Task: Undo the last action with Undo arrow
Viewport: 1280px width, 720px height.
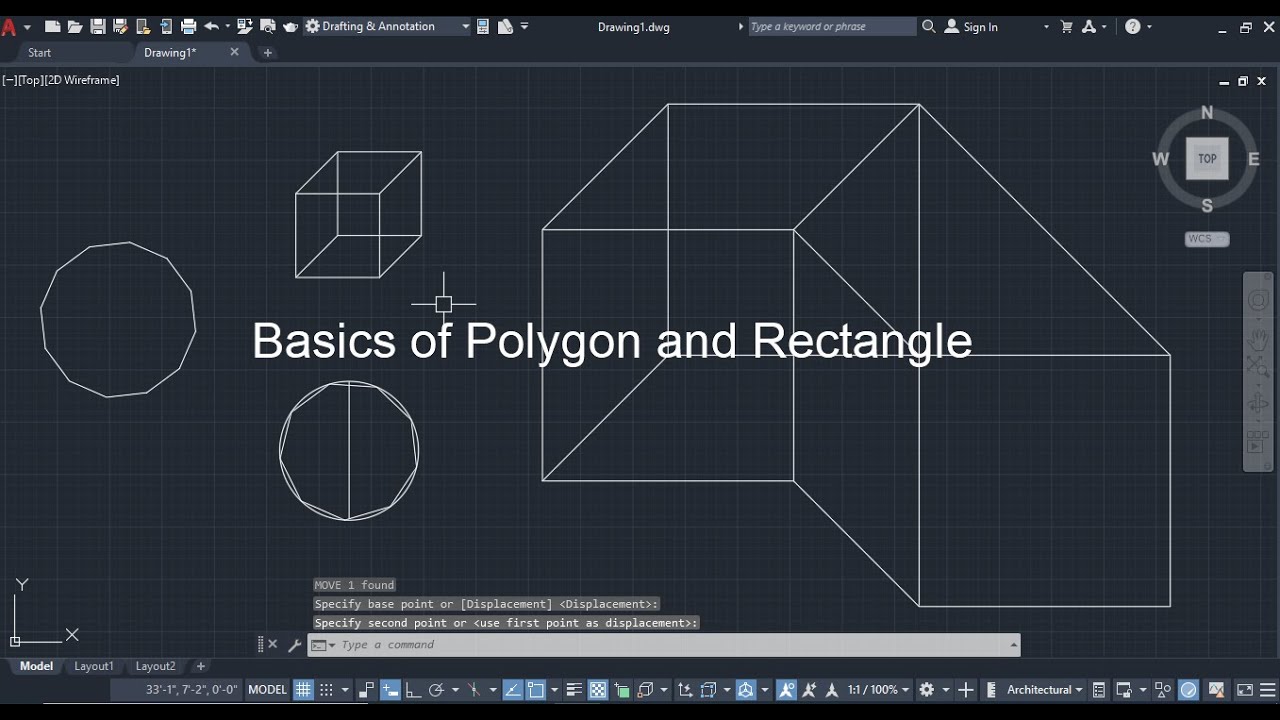Action: [x=211, y=27]
